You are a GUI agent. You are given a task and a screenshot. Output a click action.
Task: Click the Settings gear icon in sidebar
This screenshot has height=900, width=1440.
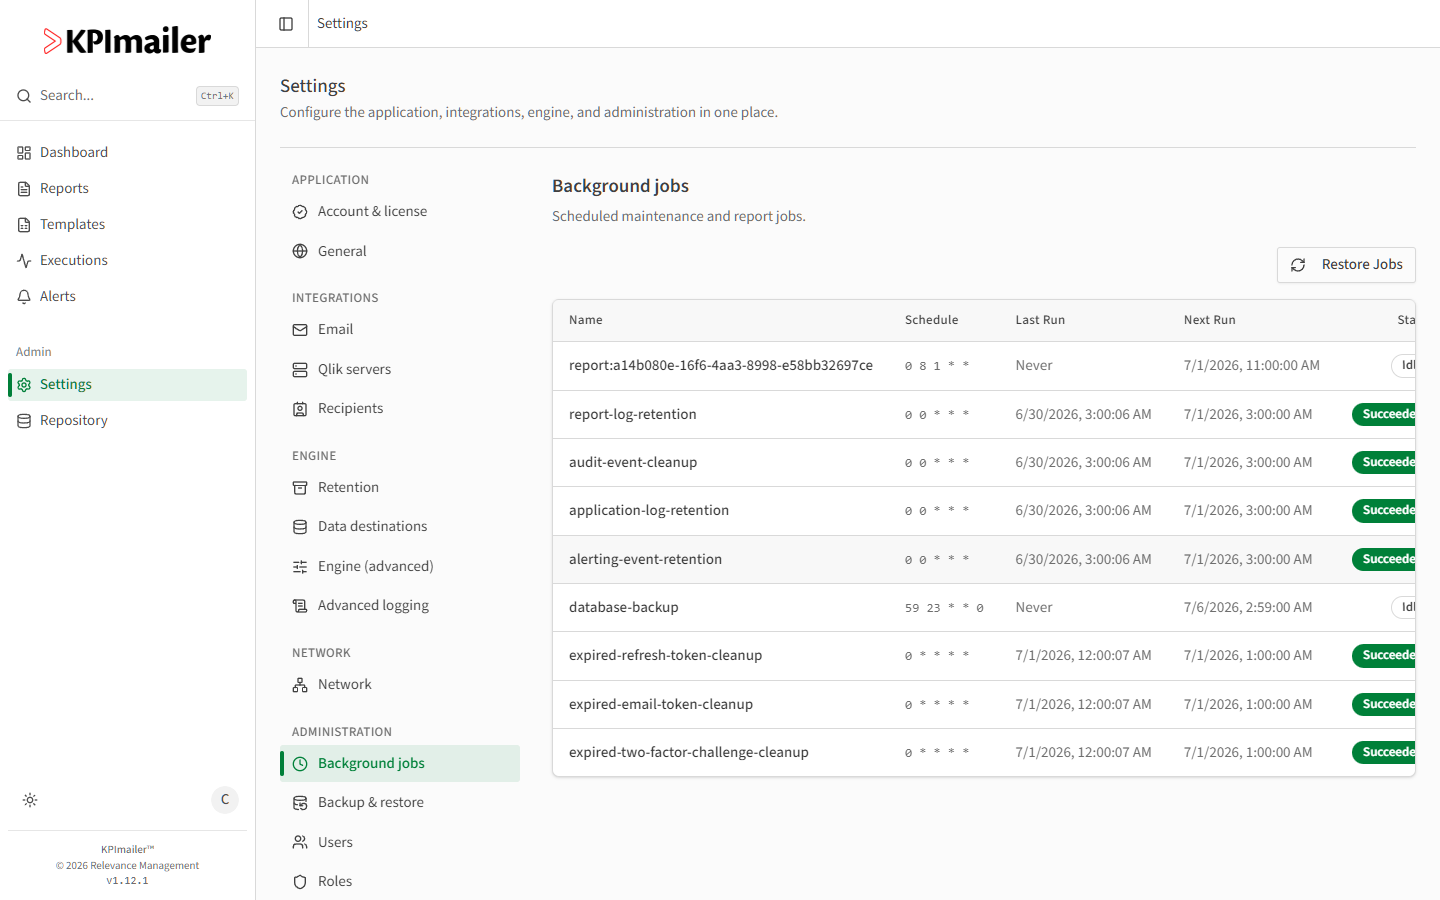coord(24,385)
